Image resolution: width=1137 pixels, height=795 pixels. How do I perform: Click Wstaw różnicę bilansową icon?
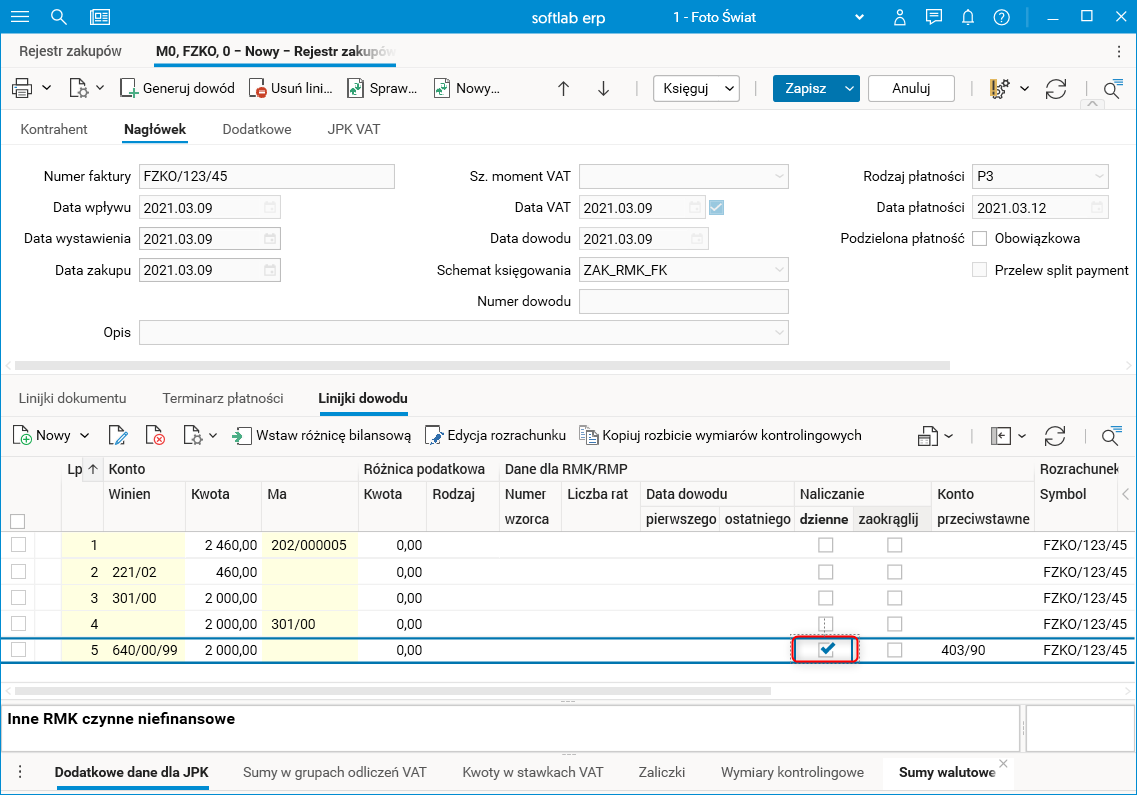click(x=242, y=435)
